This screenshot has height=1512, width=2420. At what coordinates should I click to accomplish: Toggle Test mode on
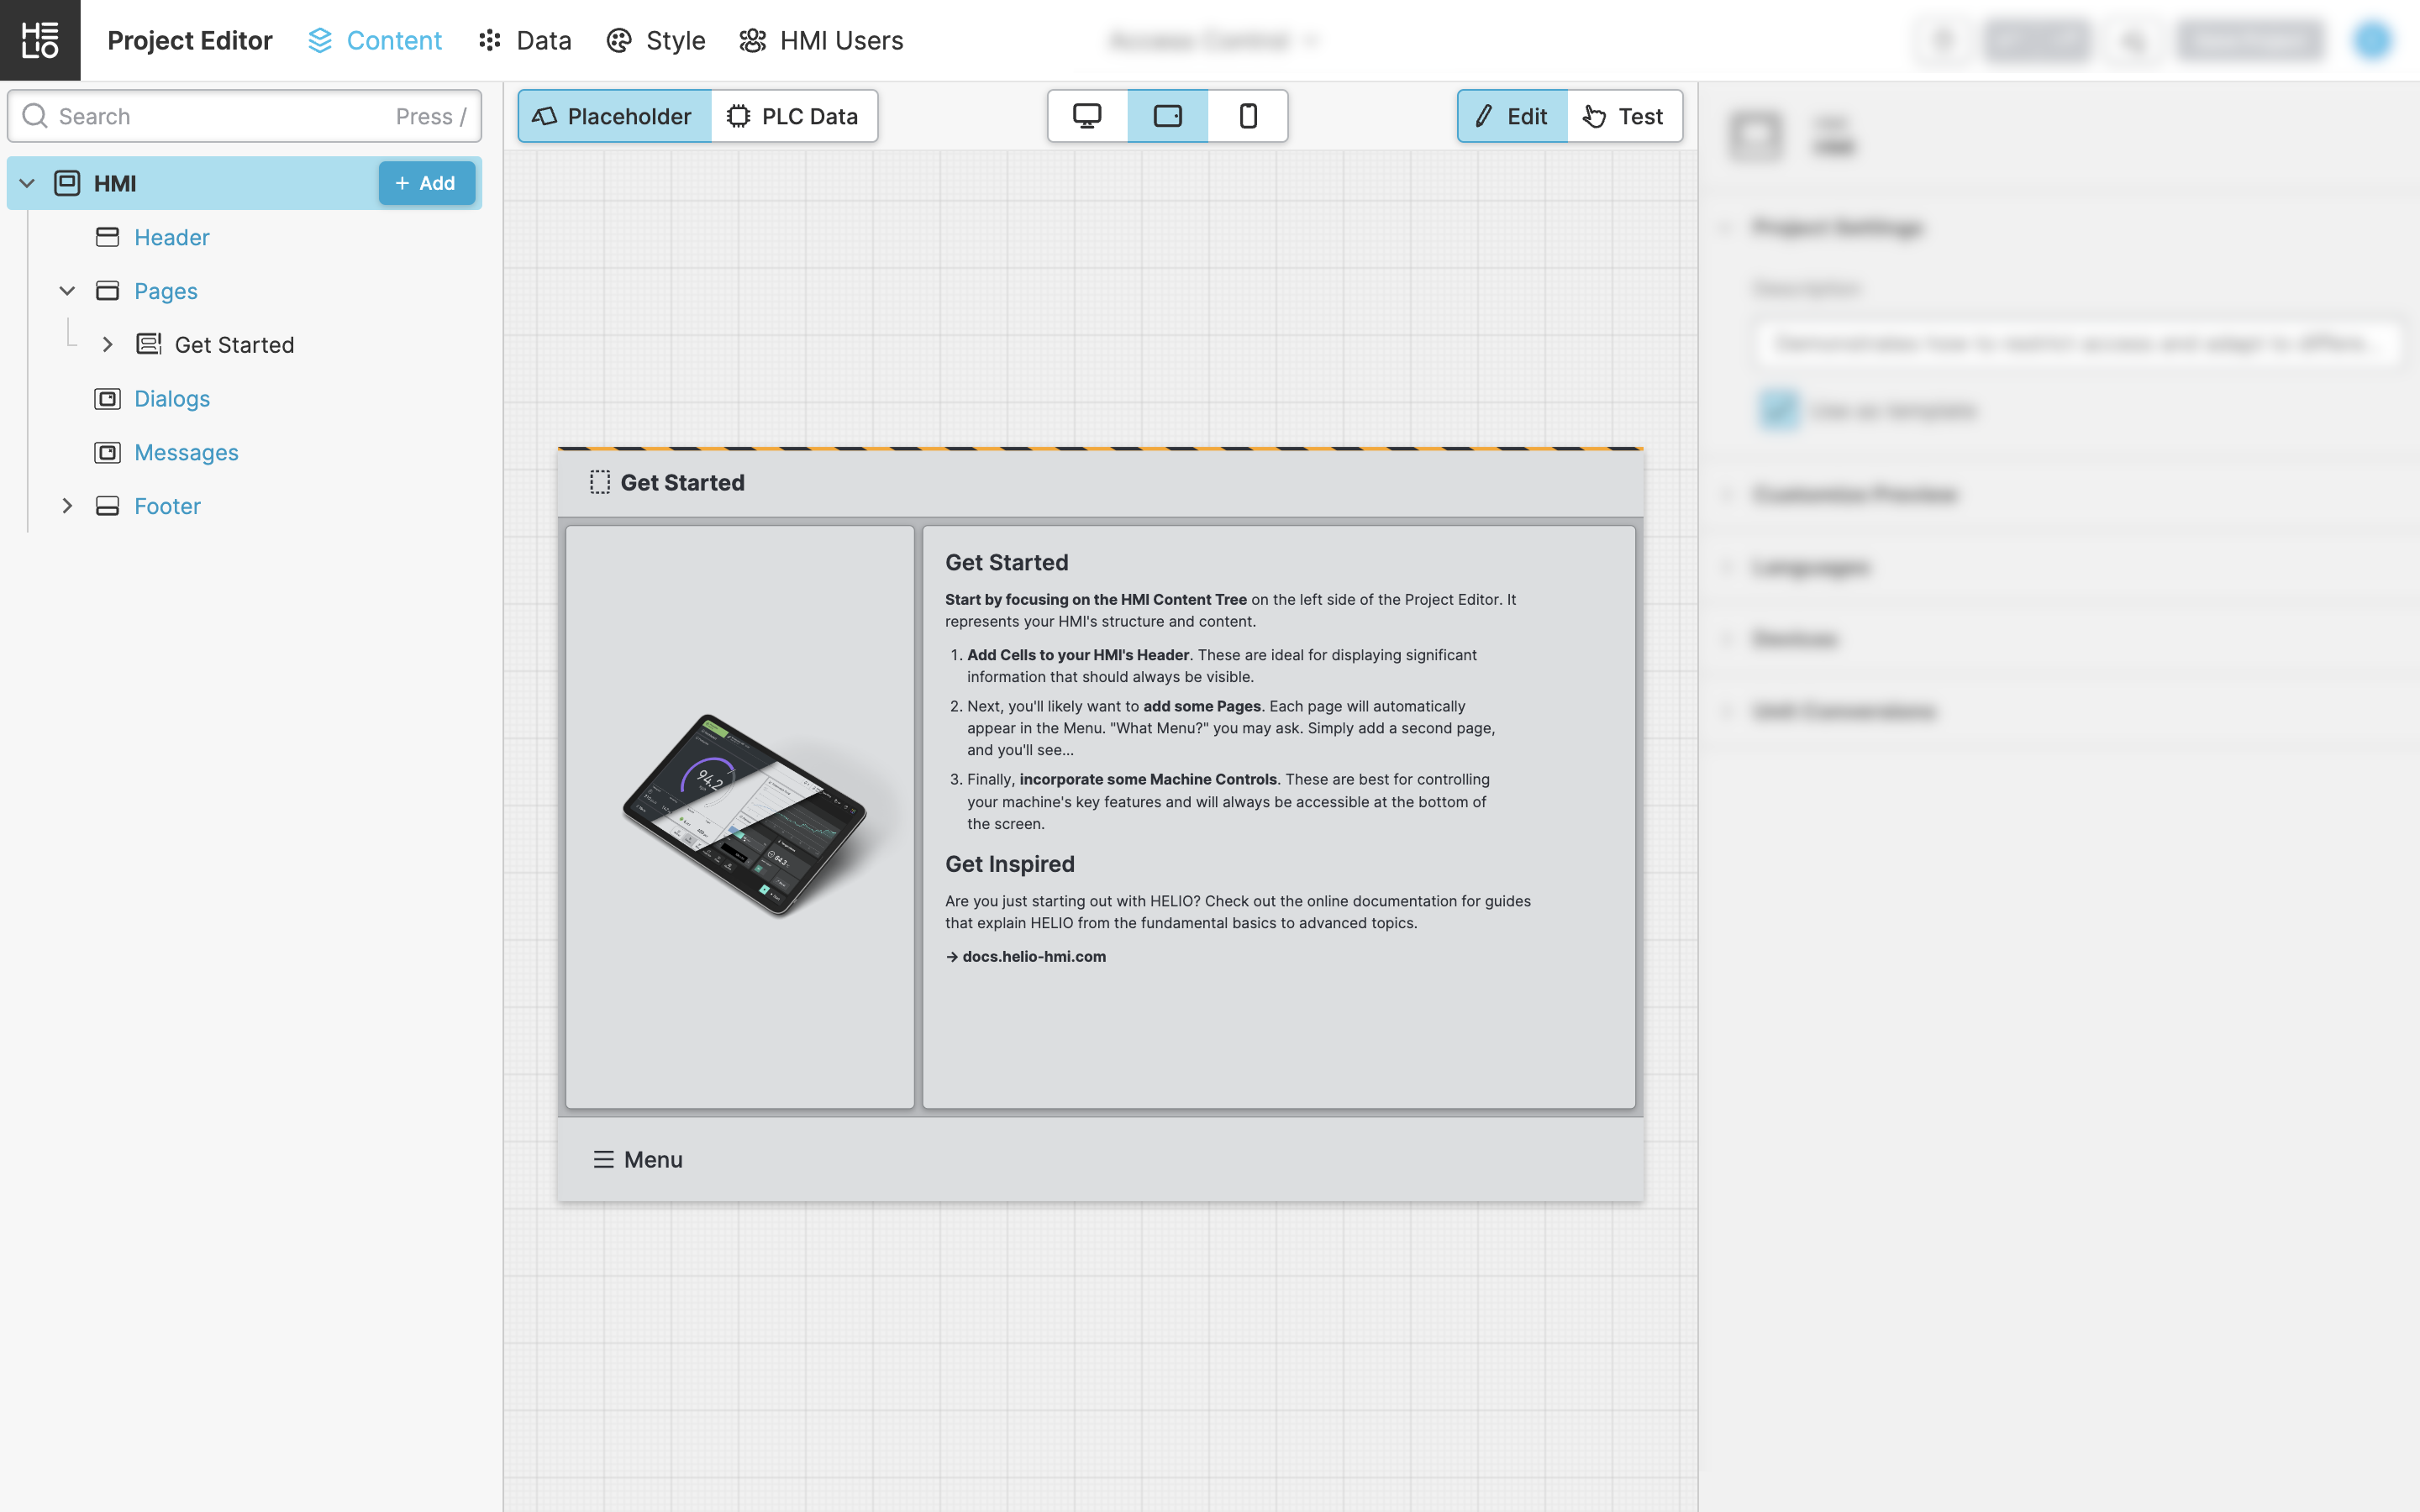1624,116
